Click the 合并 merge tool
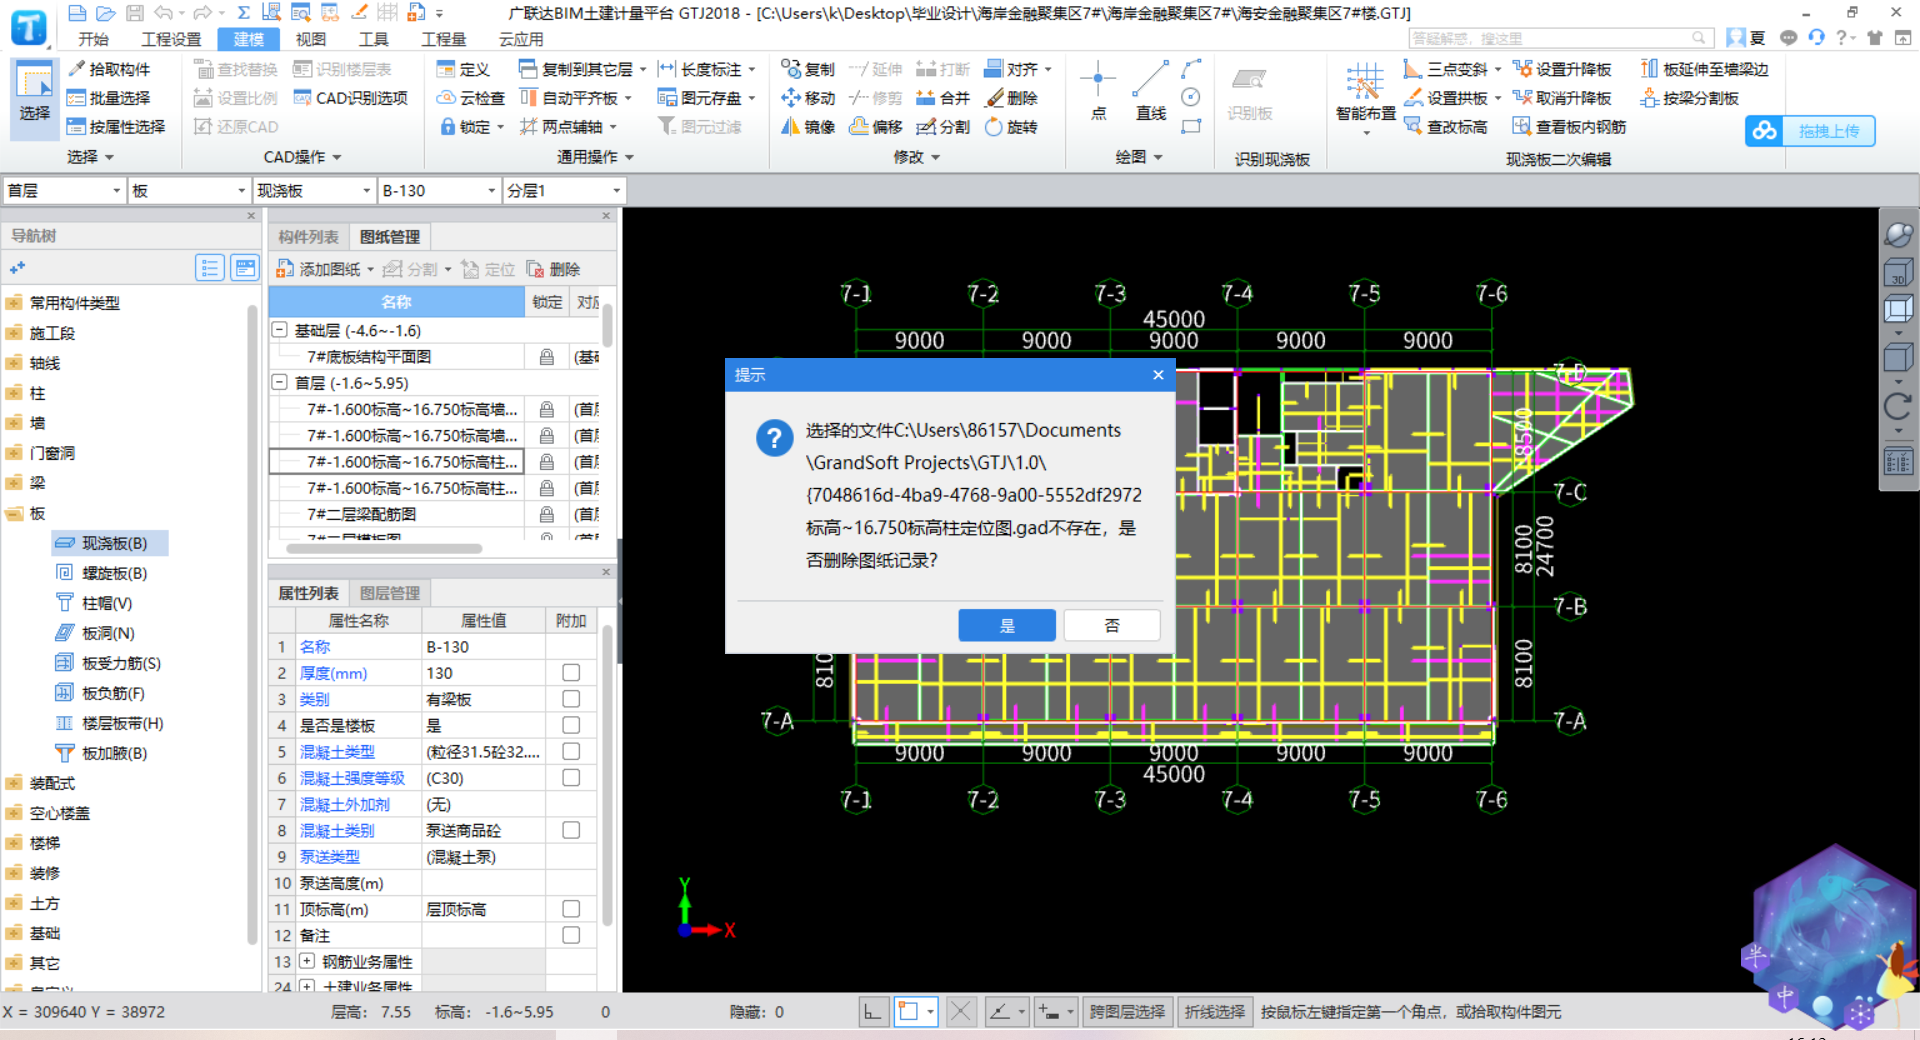The height and width of the screenshot is (1040, 1920). [x=943, y=98]
